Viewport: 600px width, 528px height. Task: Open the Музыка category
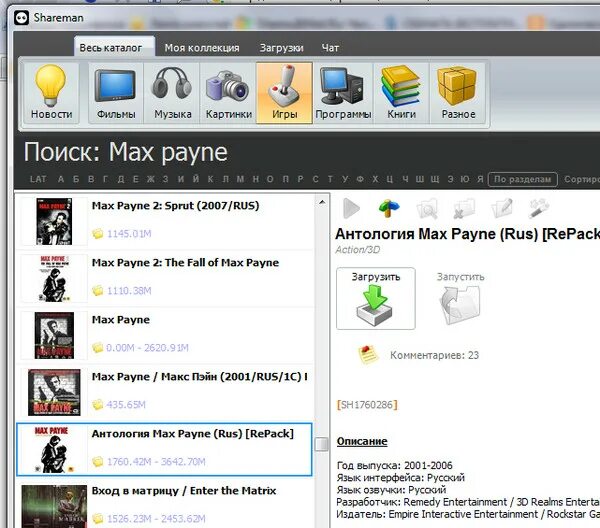click(x=172, y=93)
